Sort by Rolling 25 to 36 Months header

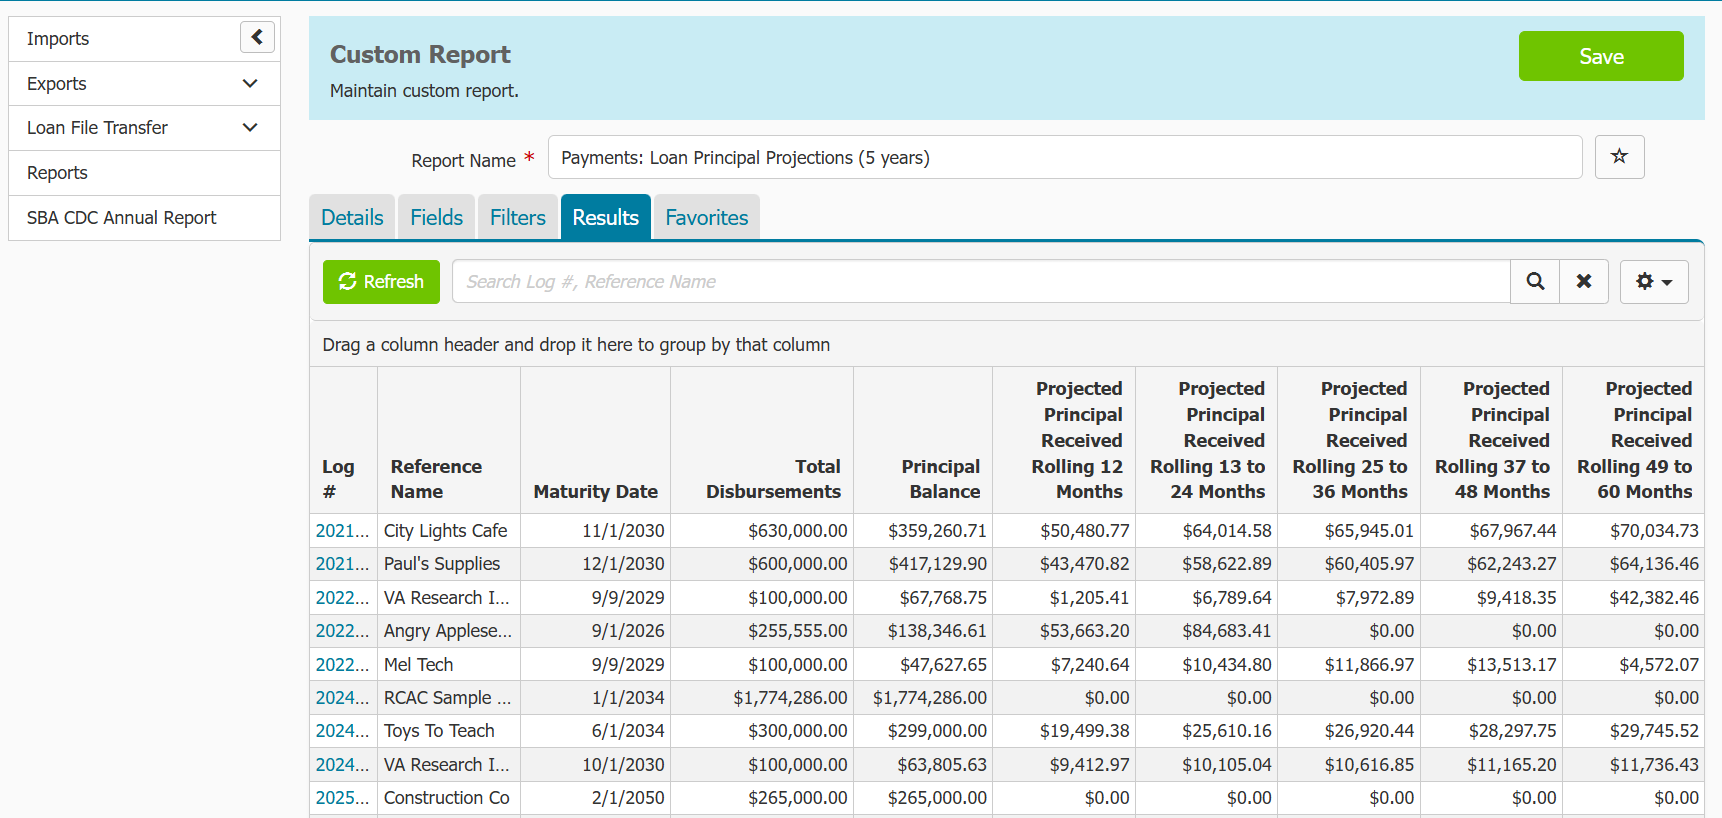(1349, 440)
